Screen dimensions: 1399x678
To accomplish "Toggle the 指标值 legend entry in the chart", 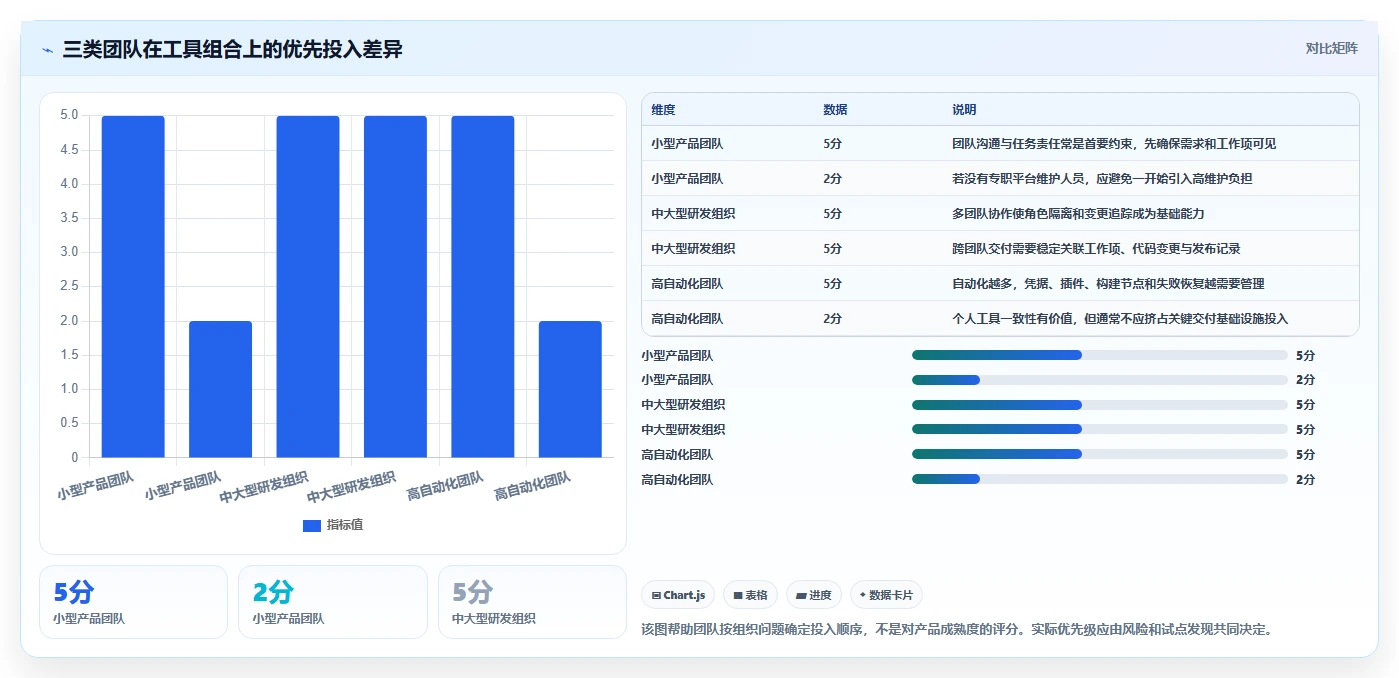I will (333, 525).
